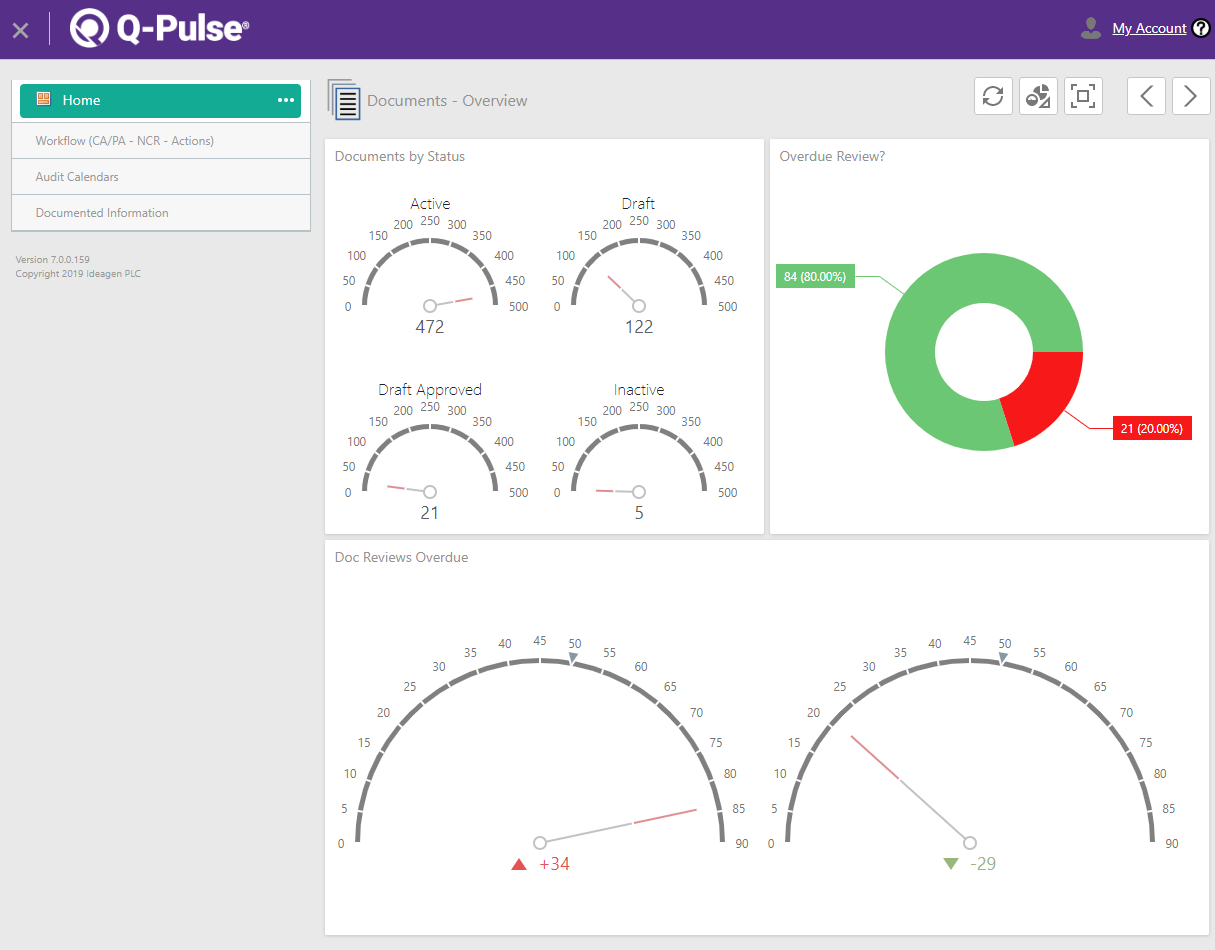Open Home options via the ellipsis menu
Screen dimensions: 1215x950
[x=286, y=100]
